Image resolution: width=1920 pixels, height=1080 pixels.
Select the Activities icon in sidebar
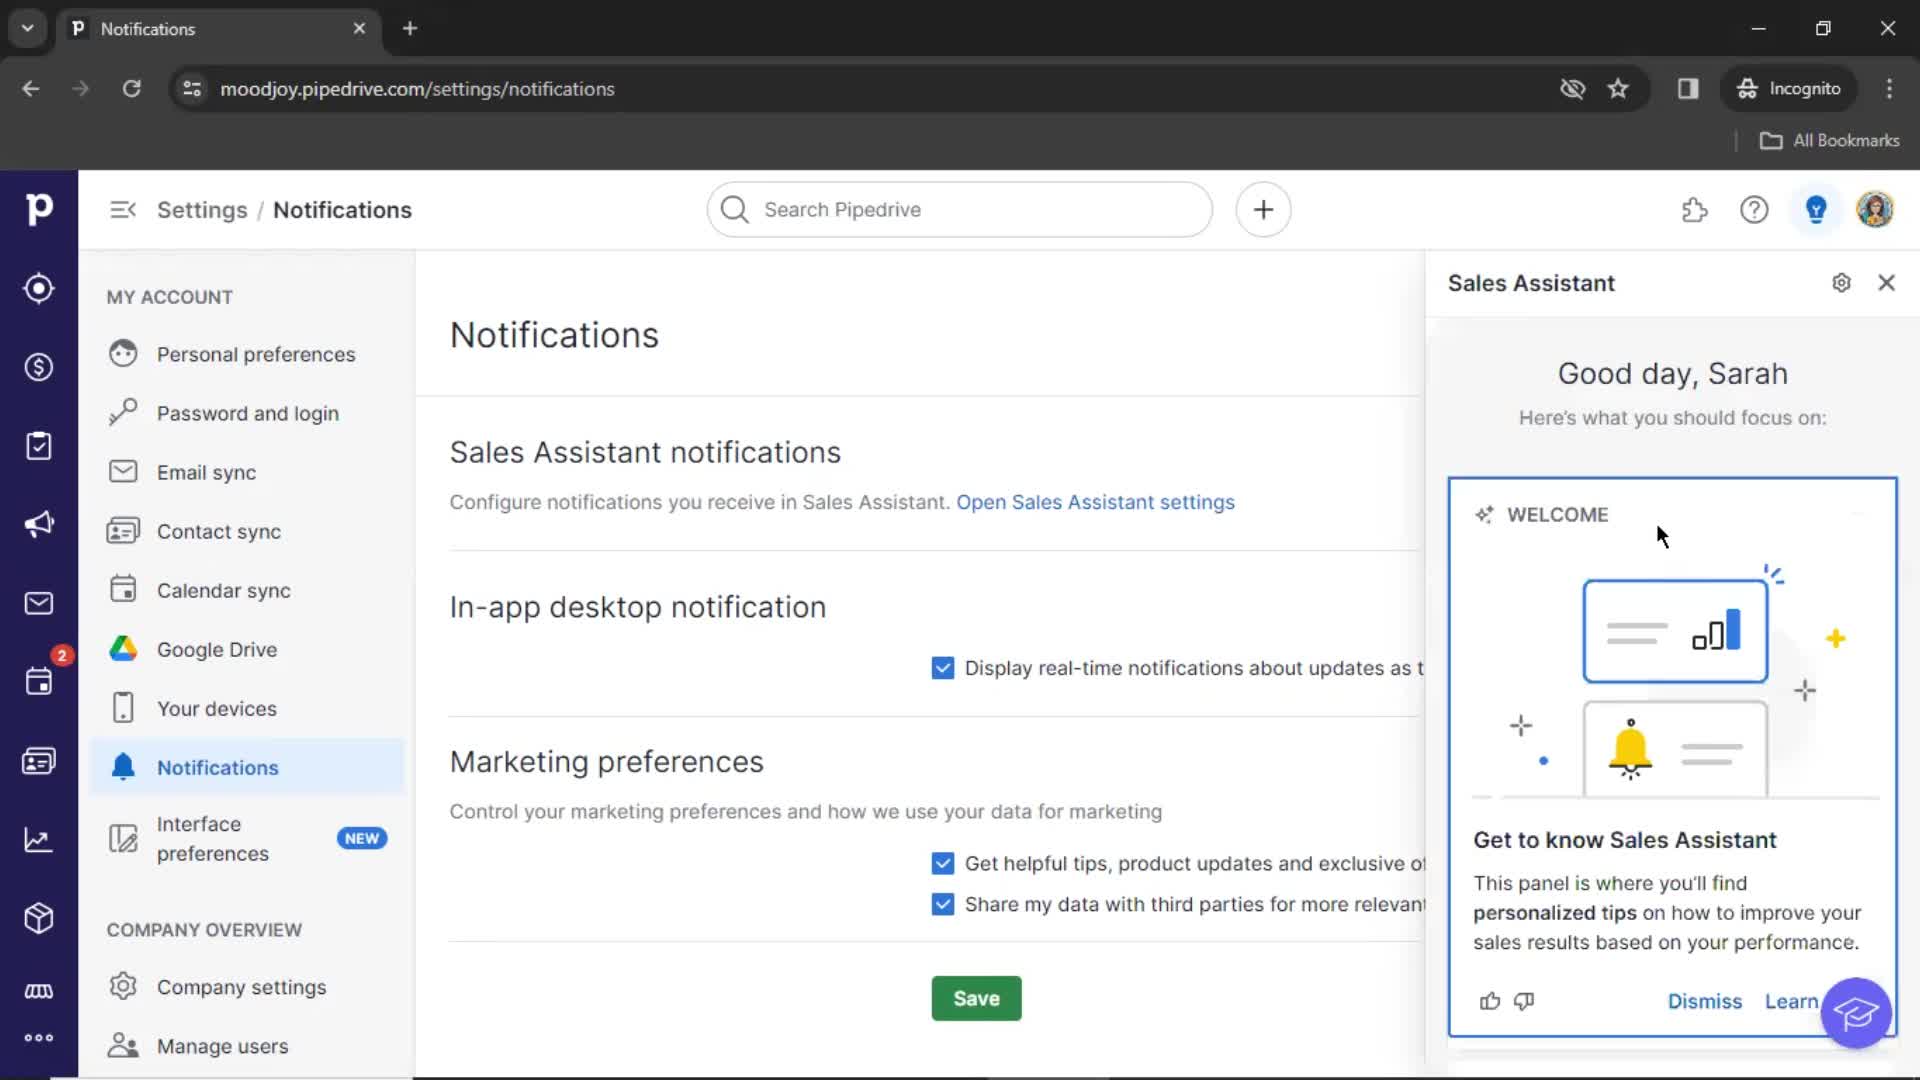coord(38,682)
